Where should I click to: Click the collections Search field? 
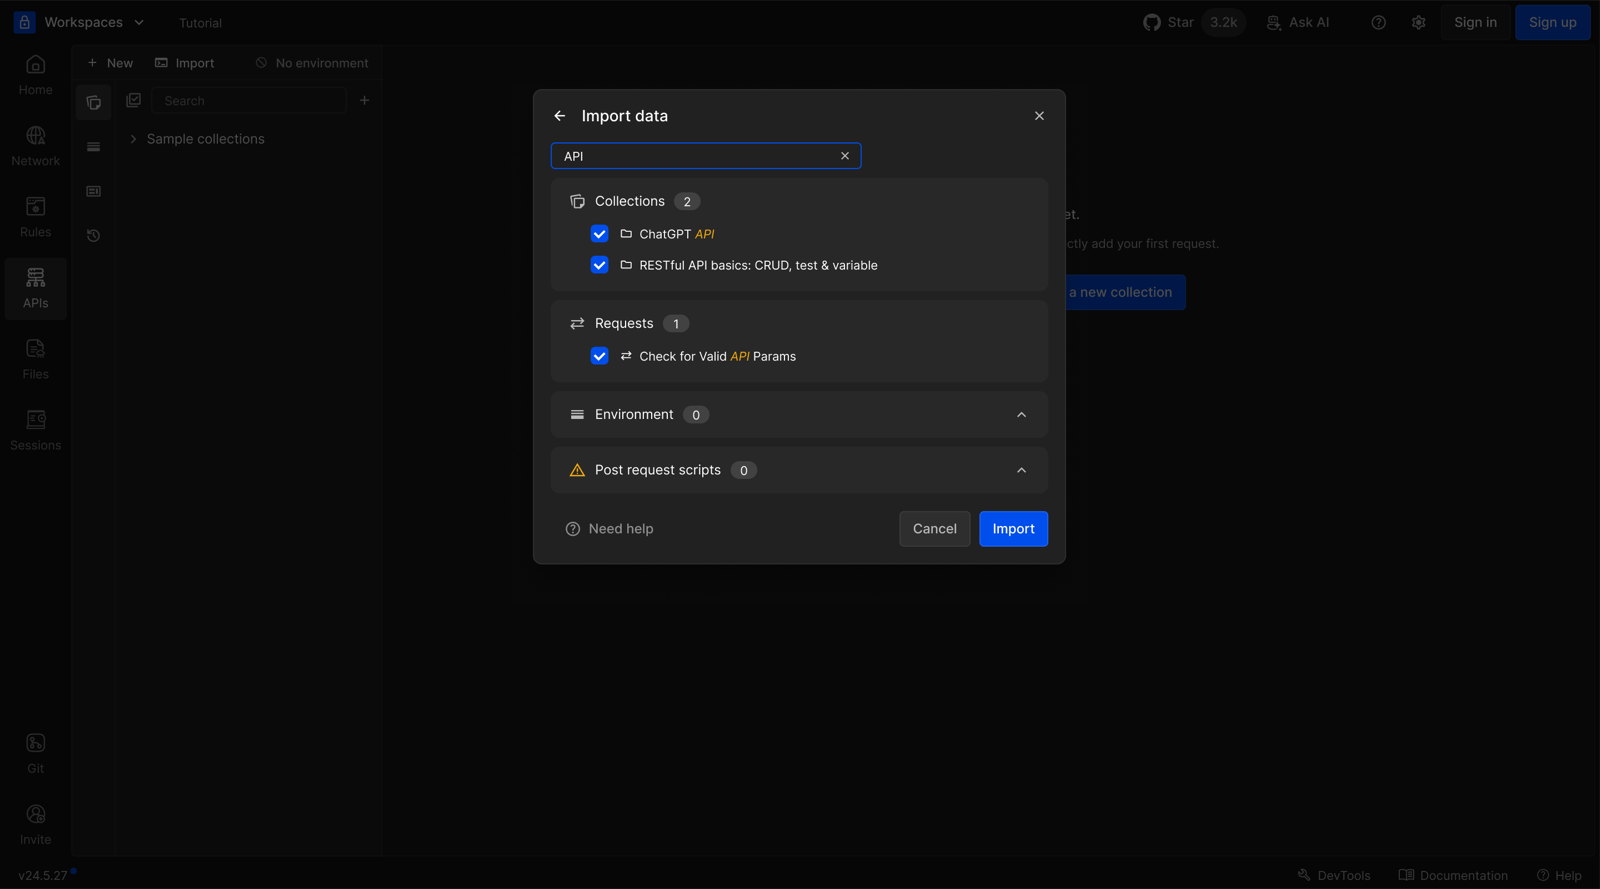tap(249, 101)
